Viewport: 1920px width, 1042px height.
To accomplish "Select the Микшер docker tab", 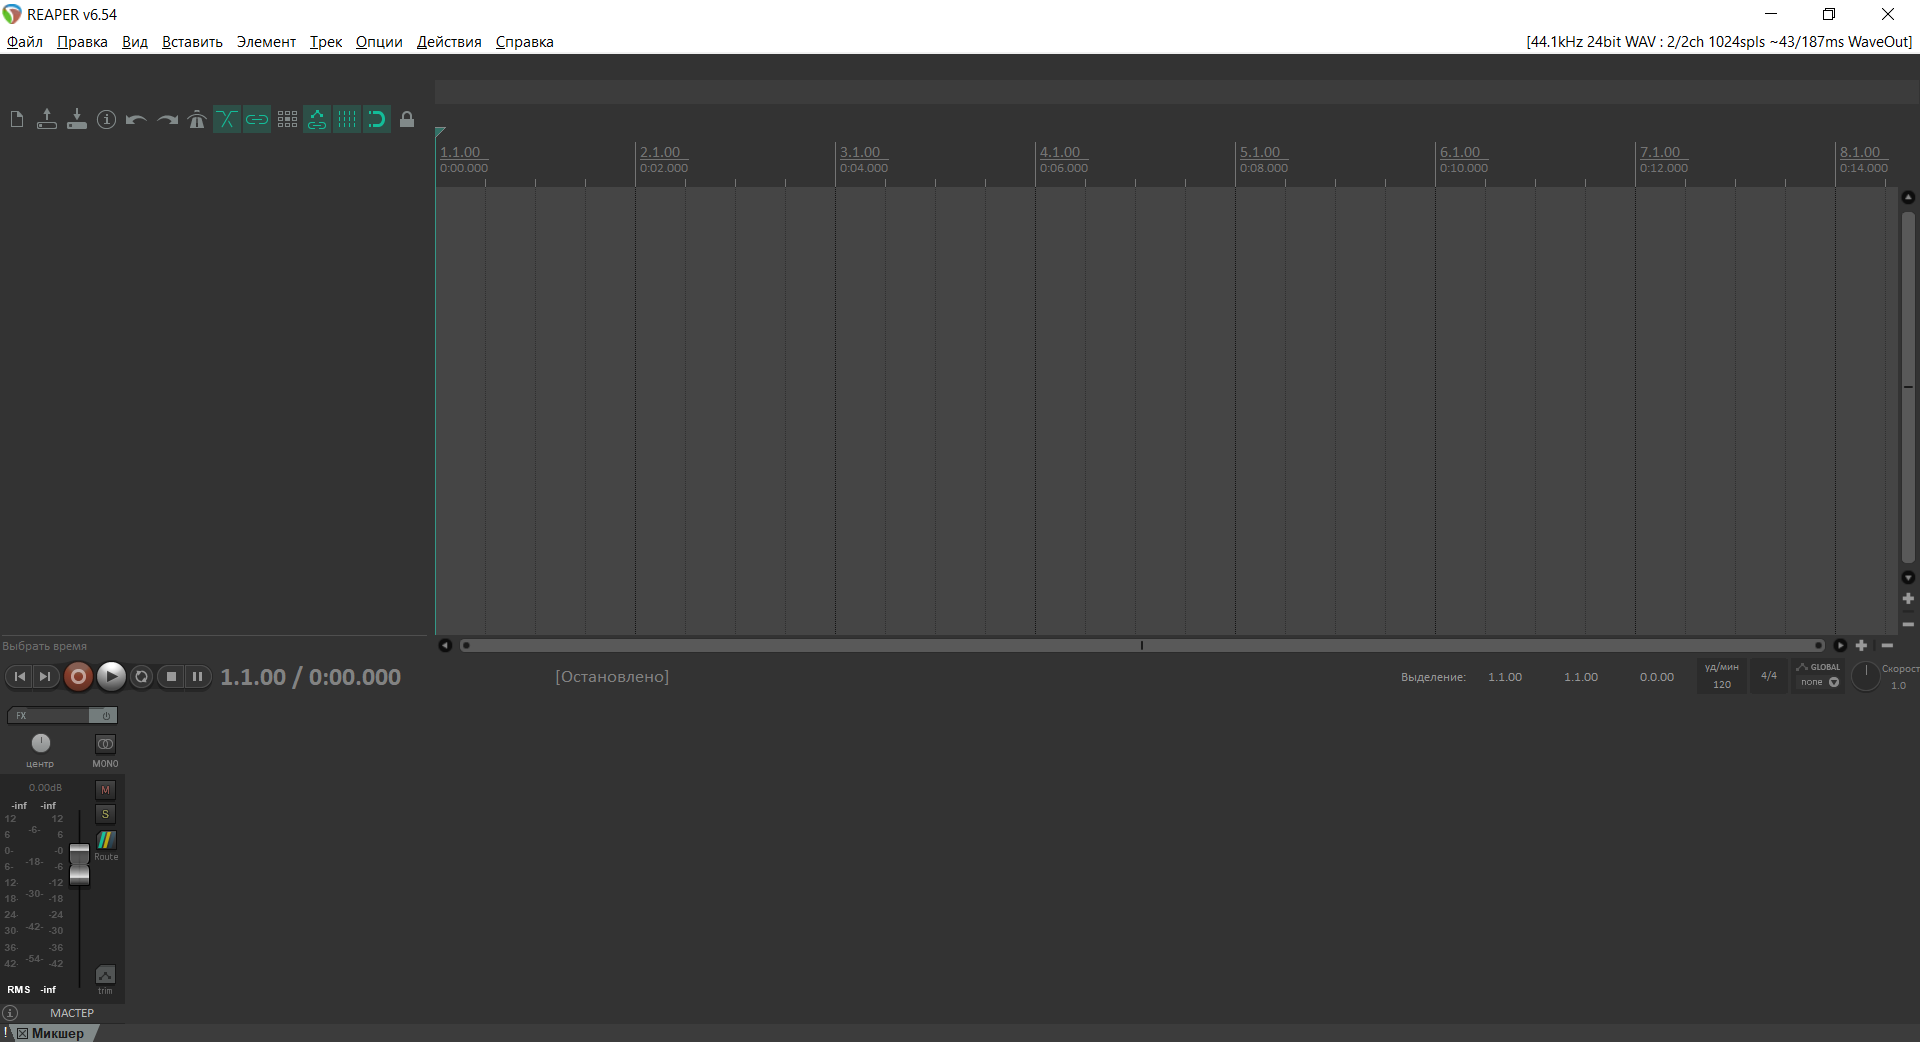I will pyautogui.click(x=58, y=1034).
